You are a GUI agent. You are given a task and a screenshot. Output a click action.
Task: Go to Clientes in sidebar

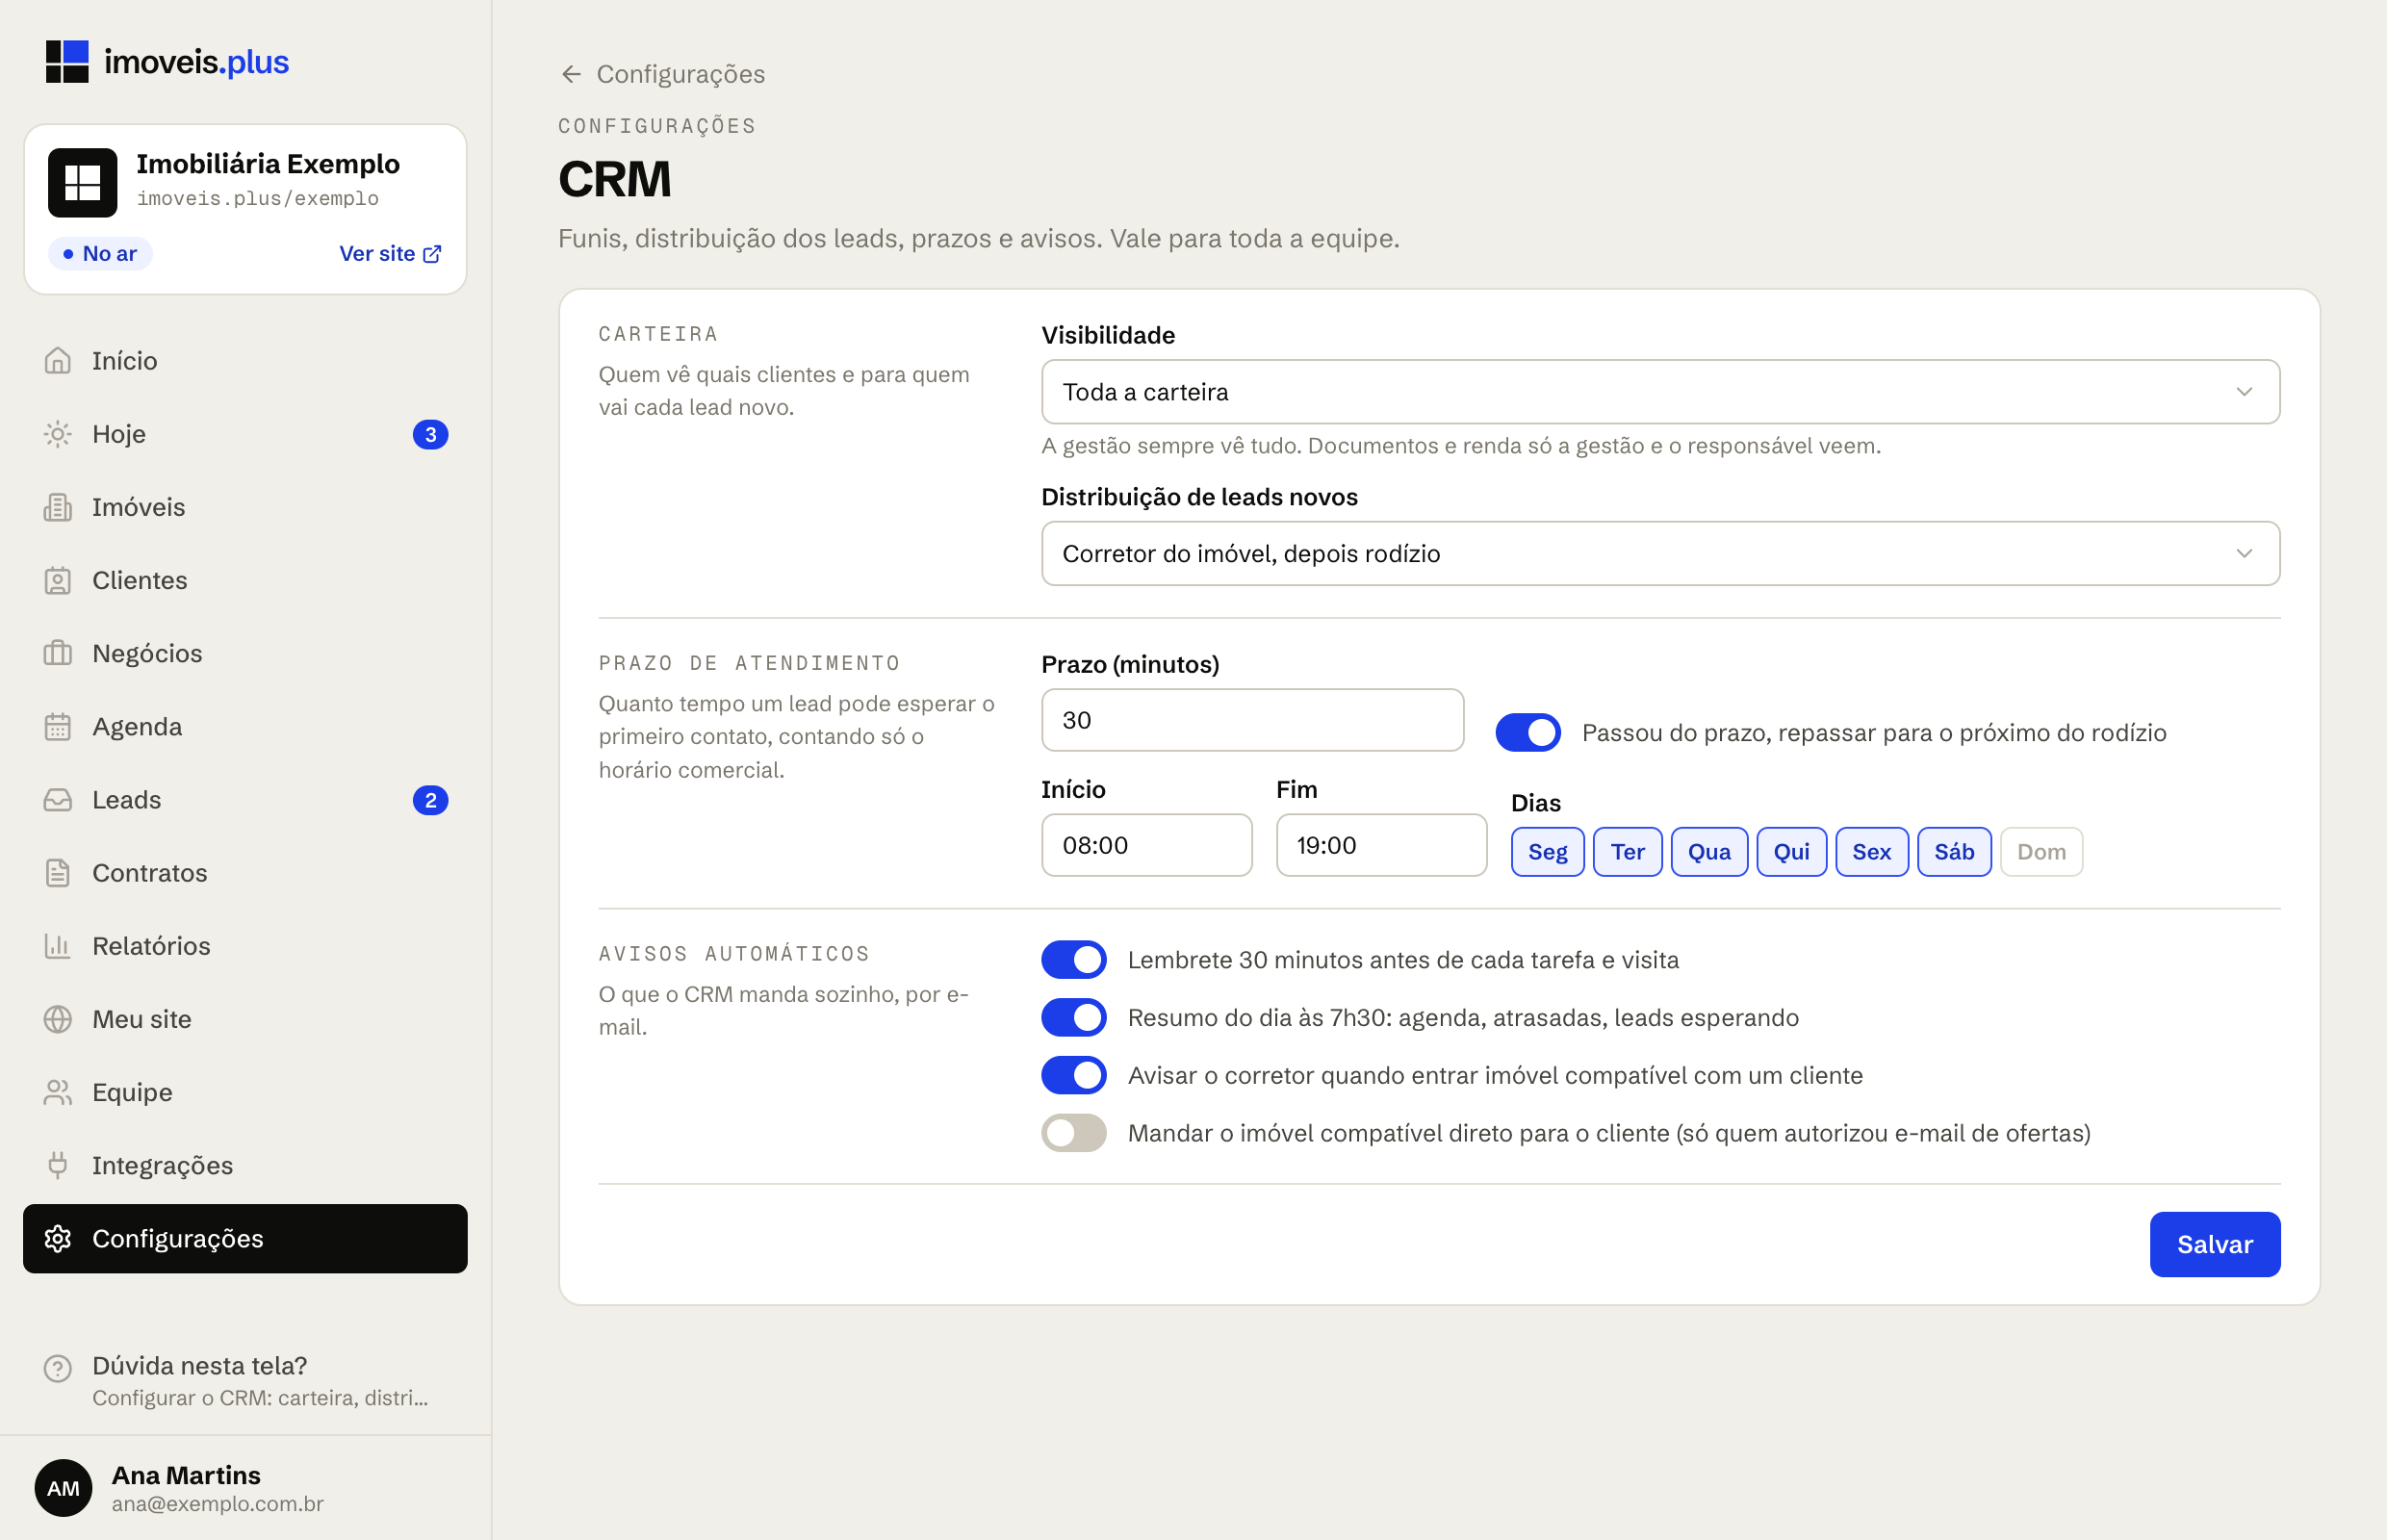pos(245,580)
